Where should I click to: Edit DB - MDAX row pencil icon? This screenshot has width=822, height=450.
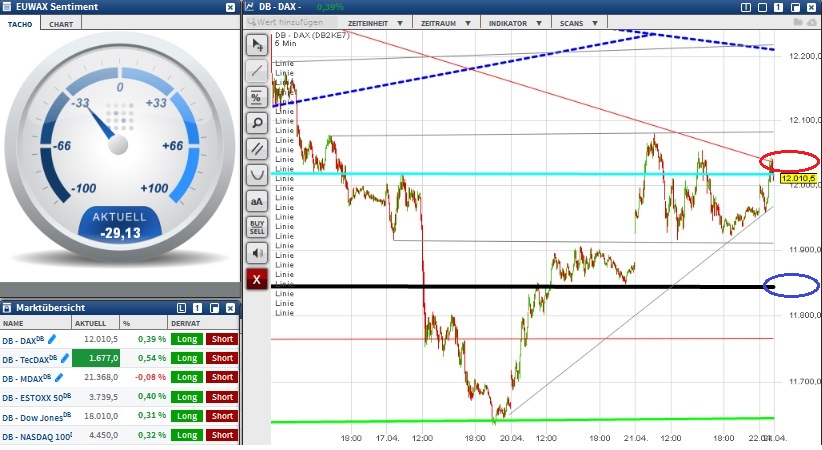click(59, 377)
